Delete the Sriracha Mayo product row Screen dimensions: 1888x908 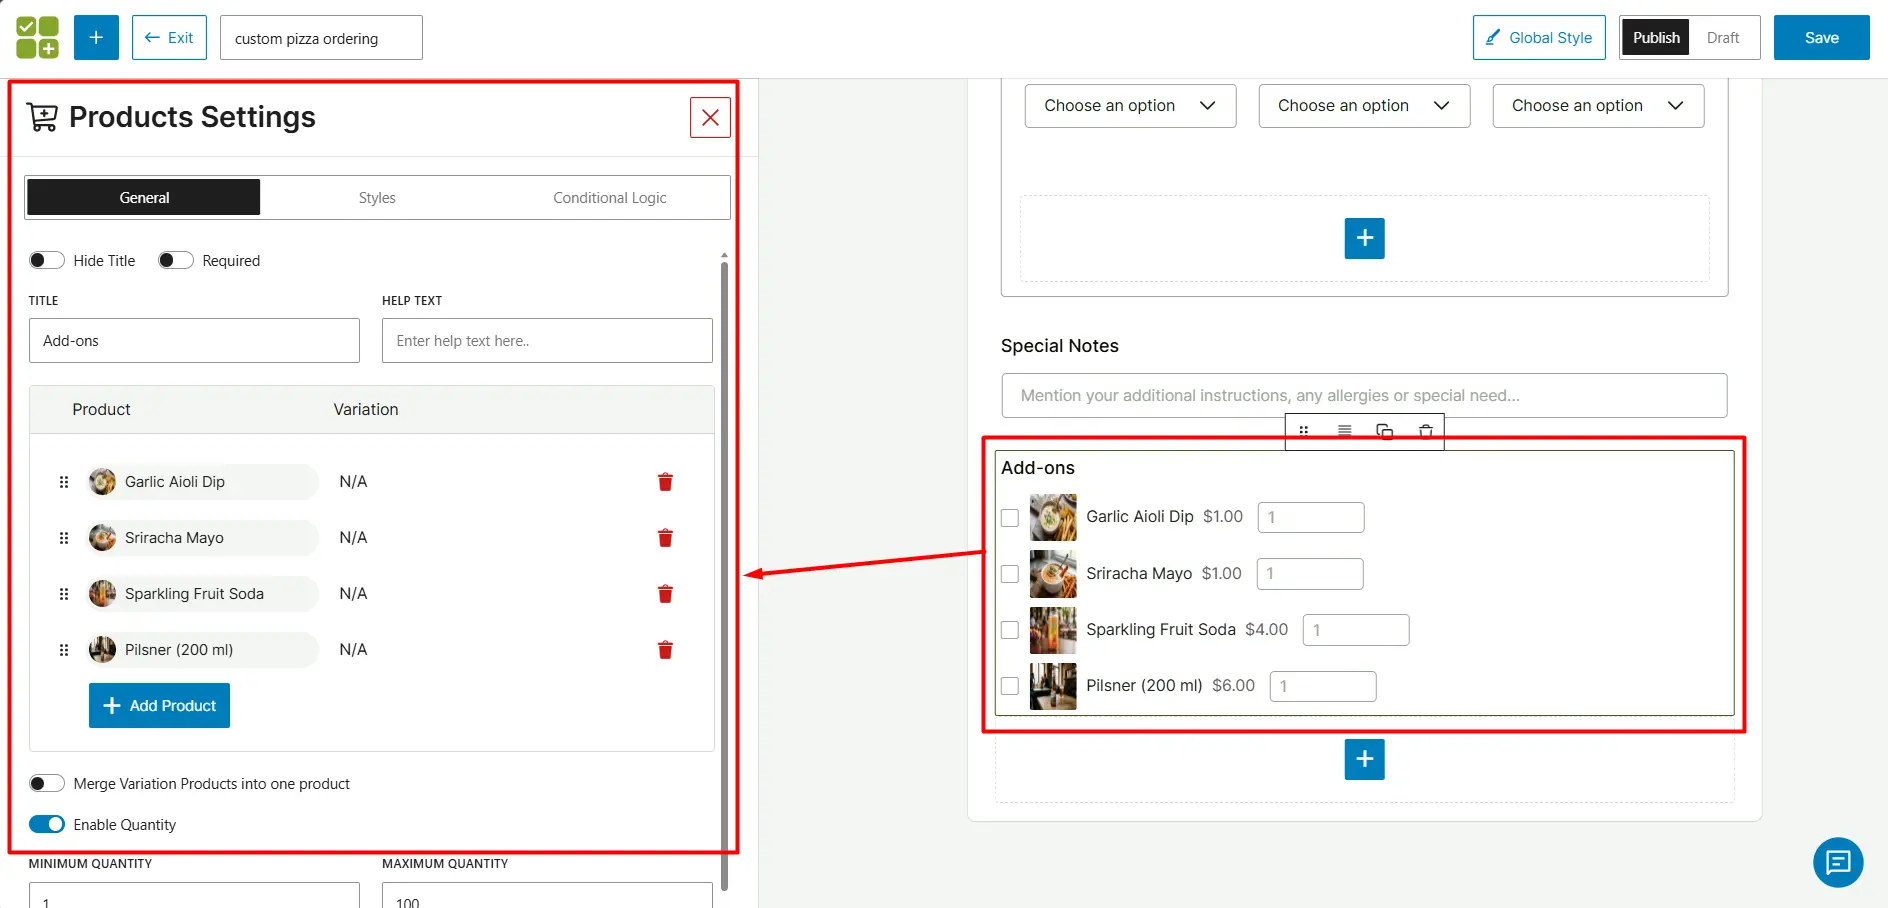(665, 537)
